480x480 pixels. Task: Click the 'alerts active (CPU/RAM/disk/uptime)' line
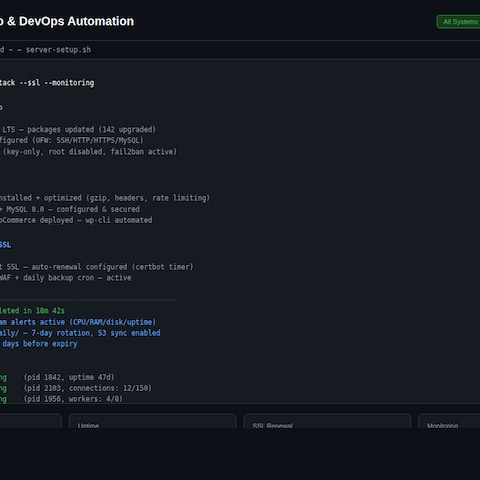tap(78, 322)
